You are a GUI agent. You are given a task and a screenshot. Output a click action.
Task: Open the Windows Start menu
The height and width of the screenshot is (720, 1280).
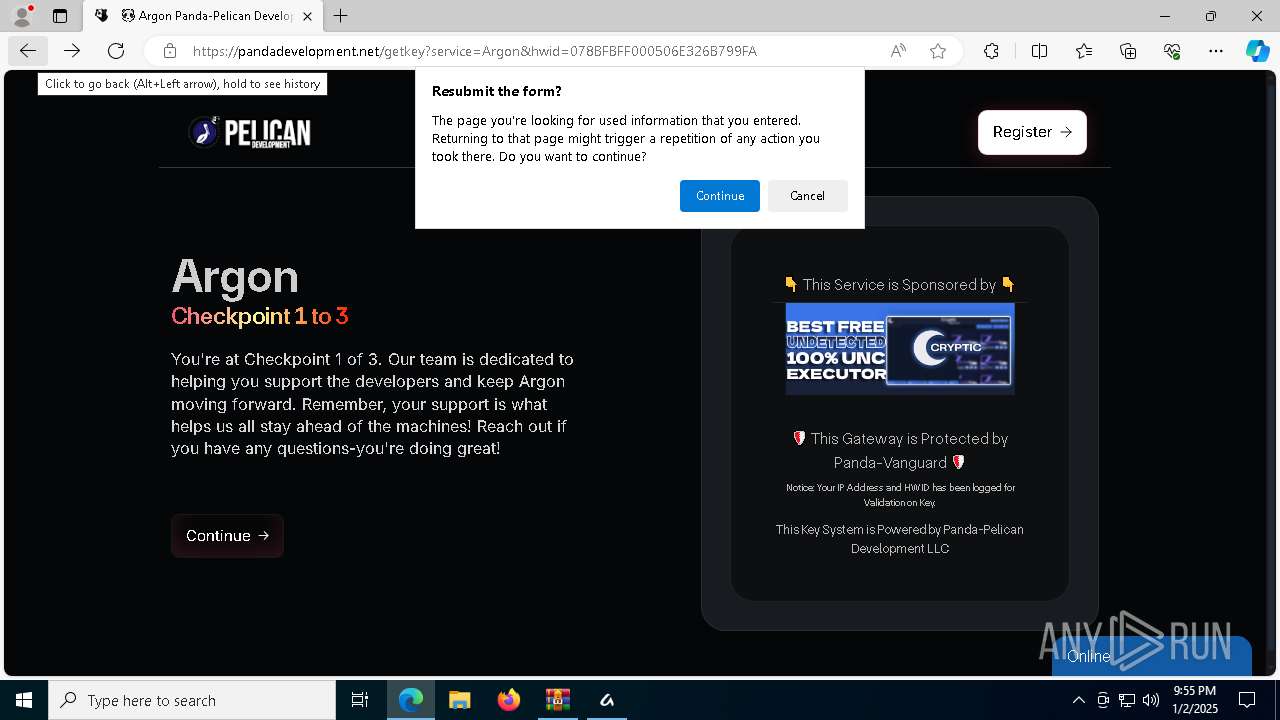click(x=24, y=700)
